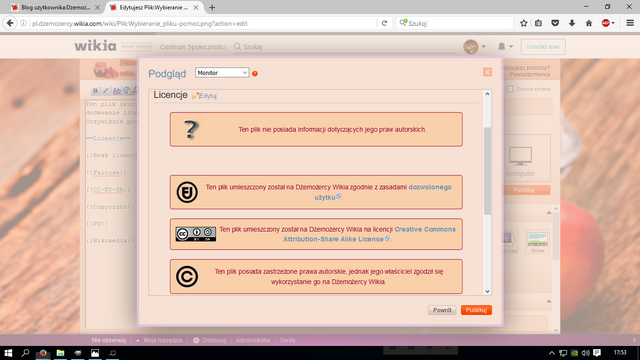Click the Creative Commons BY-SA badge
Screen dimensions: 640x360
(x=196, y=234)
